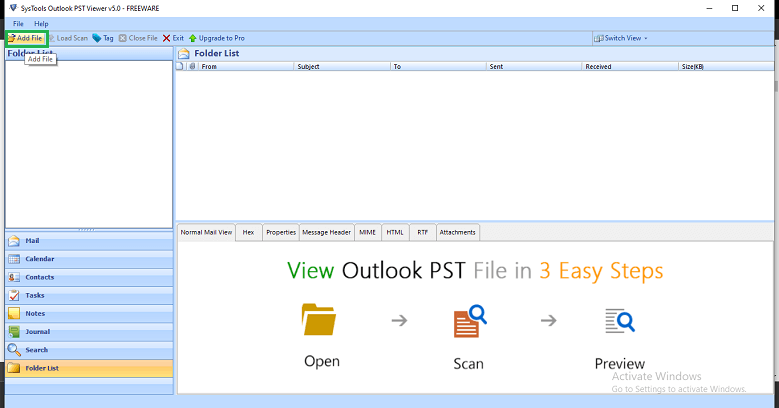This screenshot has width=779, height=408.
Task: Switch to the MIME tab
Action: pos(368,233)
